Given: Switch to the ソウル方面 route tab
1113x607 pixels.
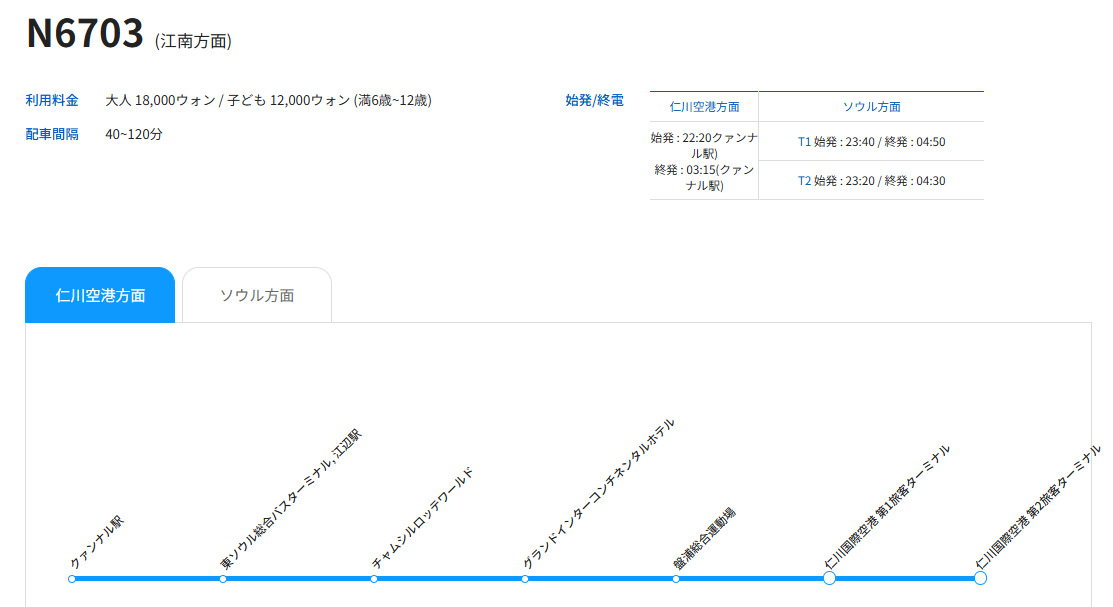Looking at the screenshot, I should coord(257,295).
